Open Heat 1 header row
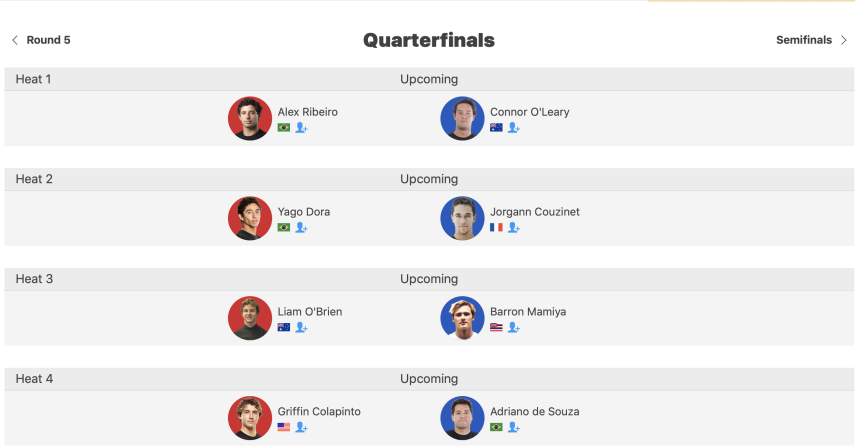This screenshot has height=447, width=856. [429, 79]
